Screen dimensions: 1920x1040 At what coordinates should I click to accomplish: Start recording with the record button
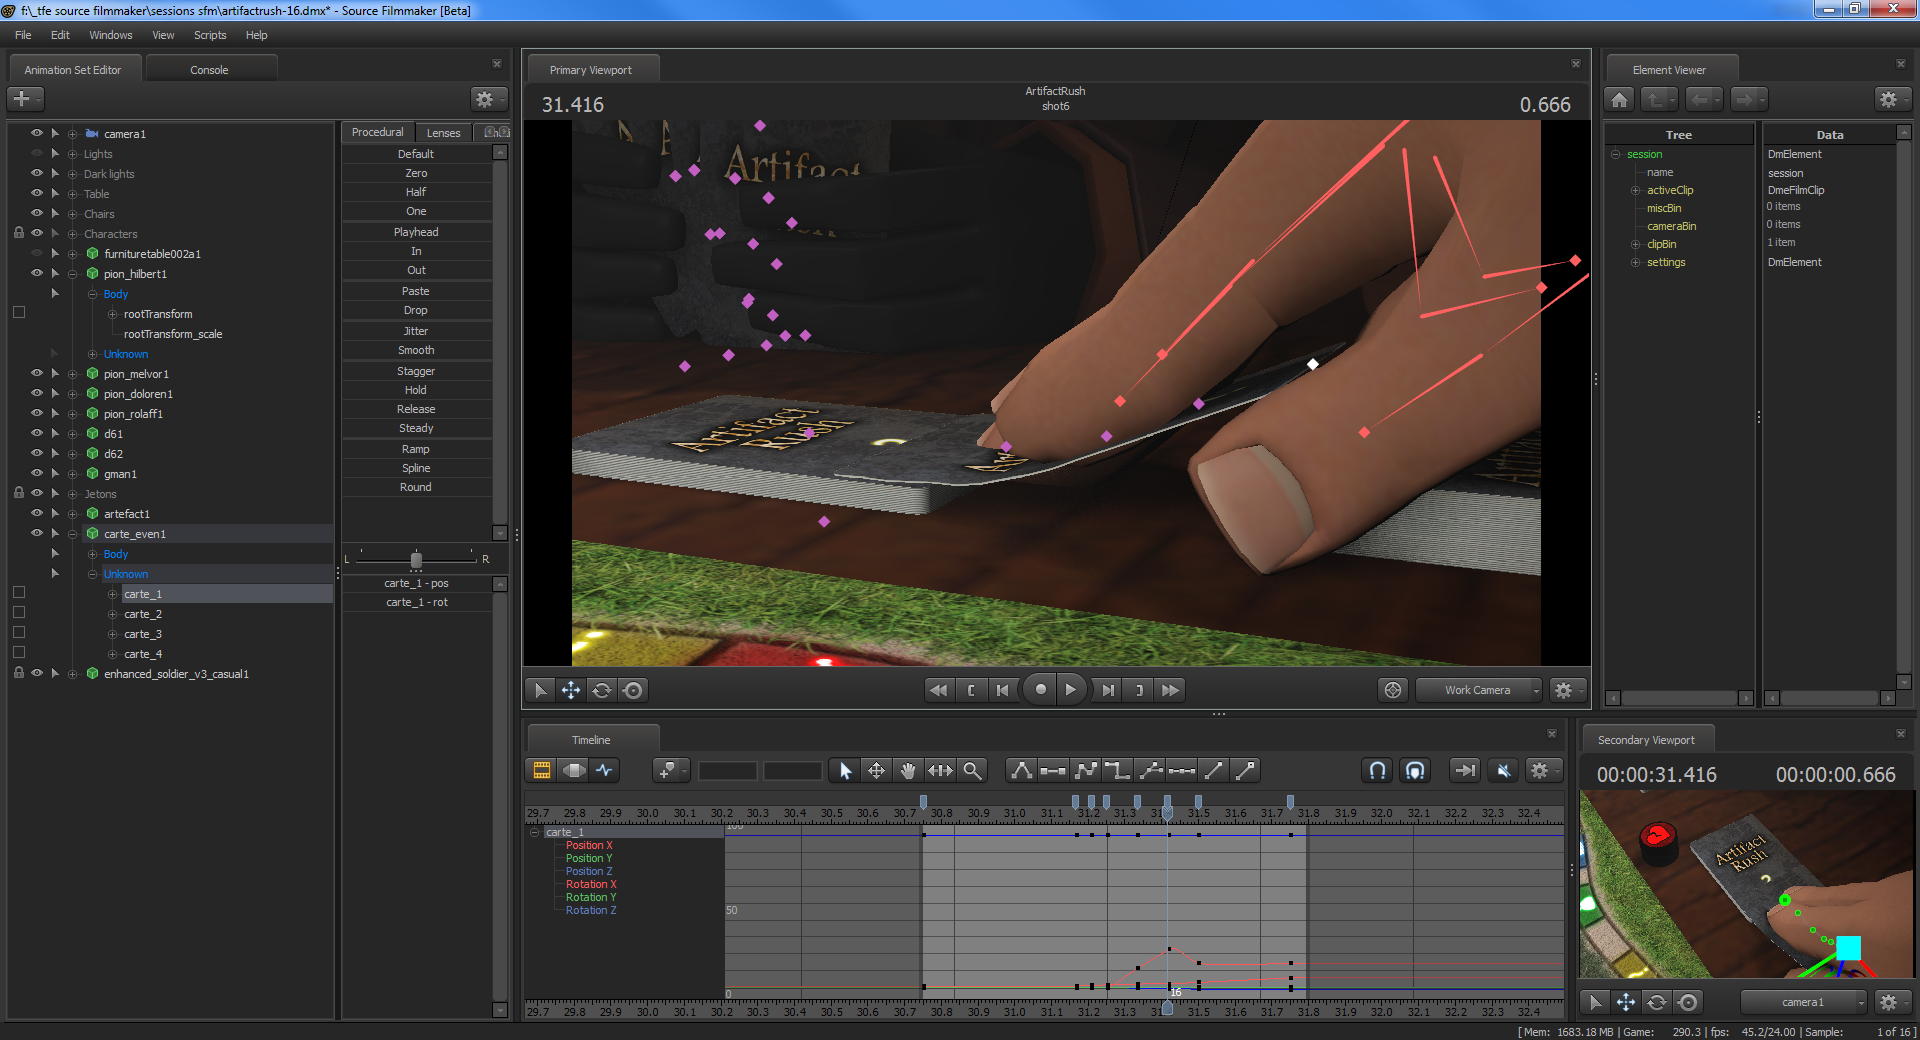pos(1041,690)
